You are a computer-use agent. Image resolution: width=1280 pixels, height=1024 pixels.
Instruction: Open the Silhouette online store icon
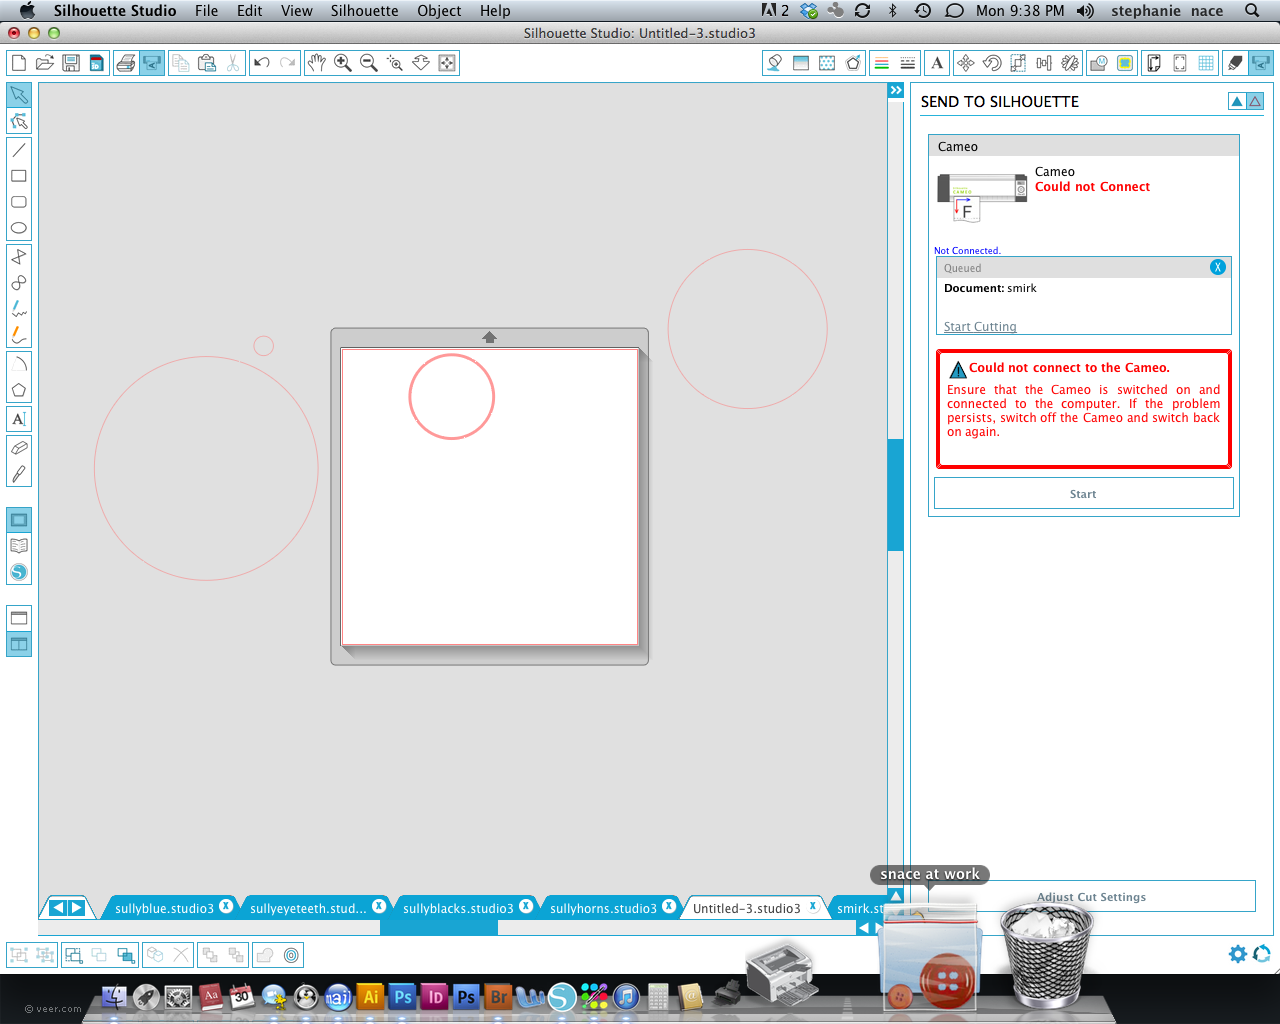(19, 572)
